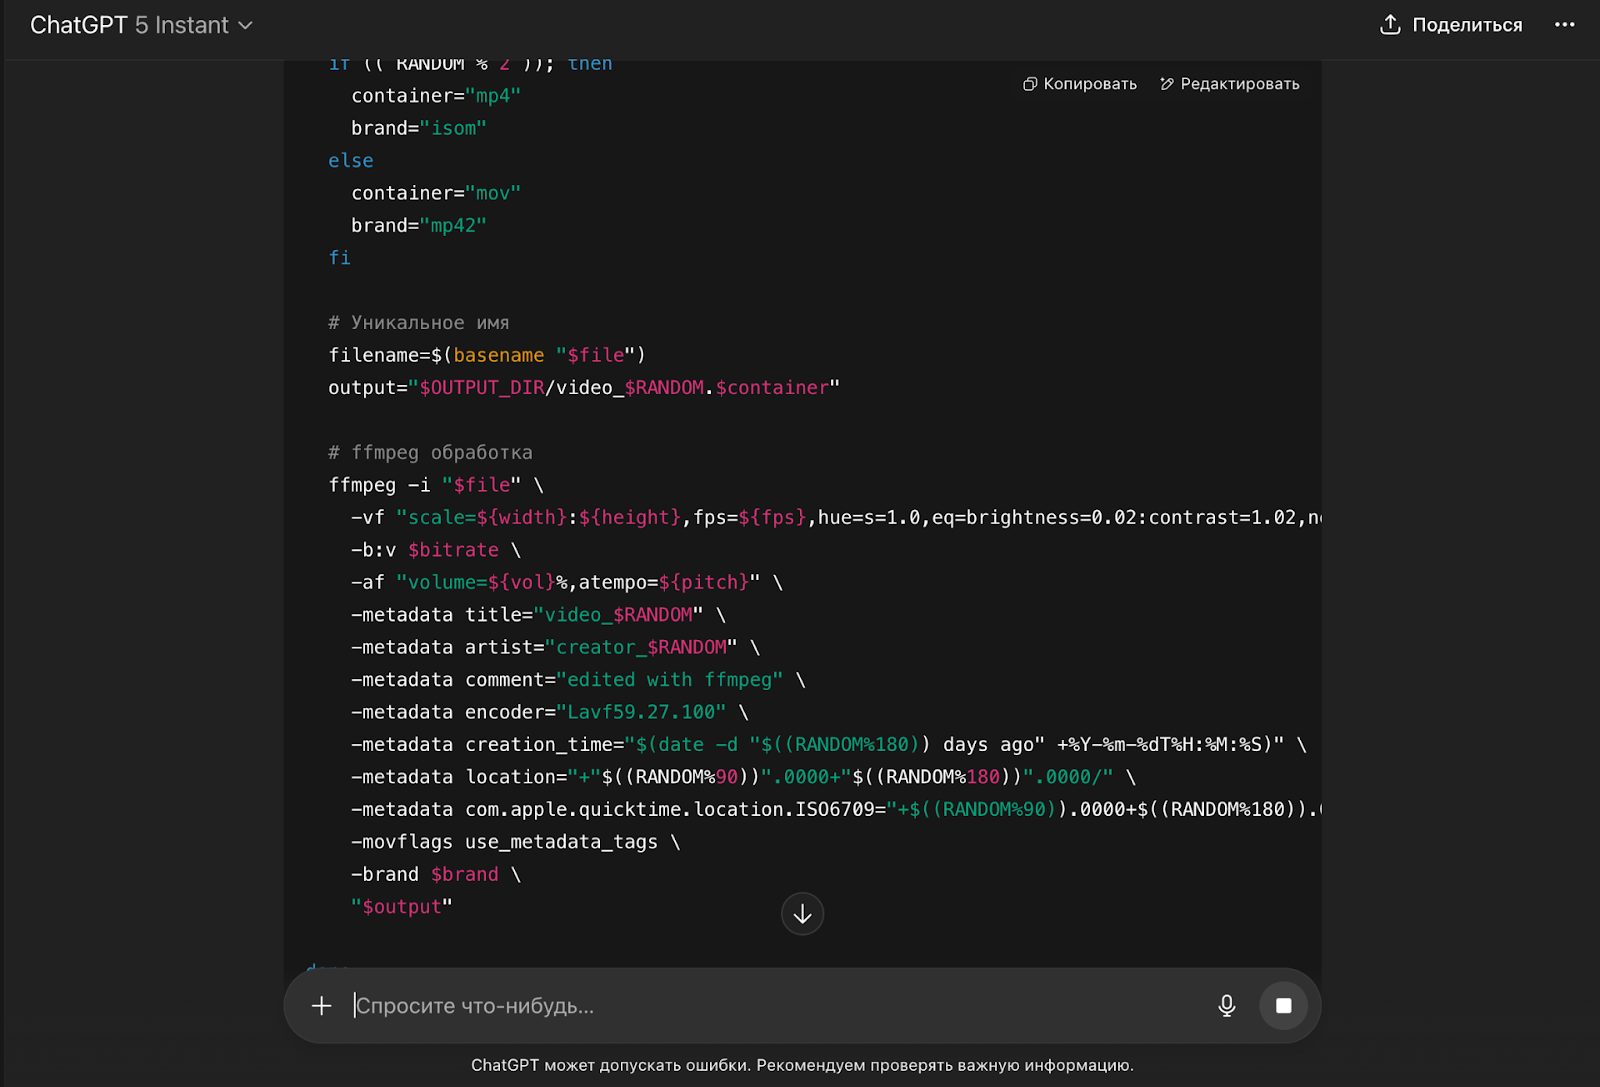Open the ChatGPT 5 Instant model selector
1600x1087 pixels.
click(x=141, y=25)
